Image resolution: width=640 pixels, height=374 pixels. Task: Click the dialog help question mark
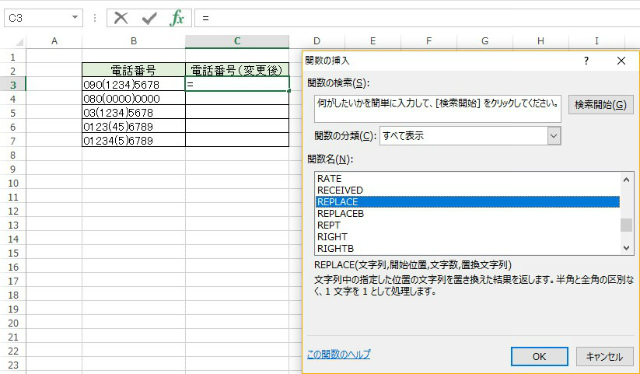586,61
